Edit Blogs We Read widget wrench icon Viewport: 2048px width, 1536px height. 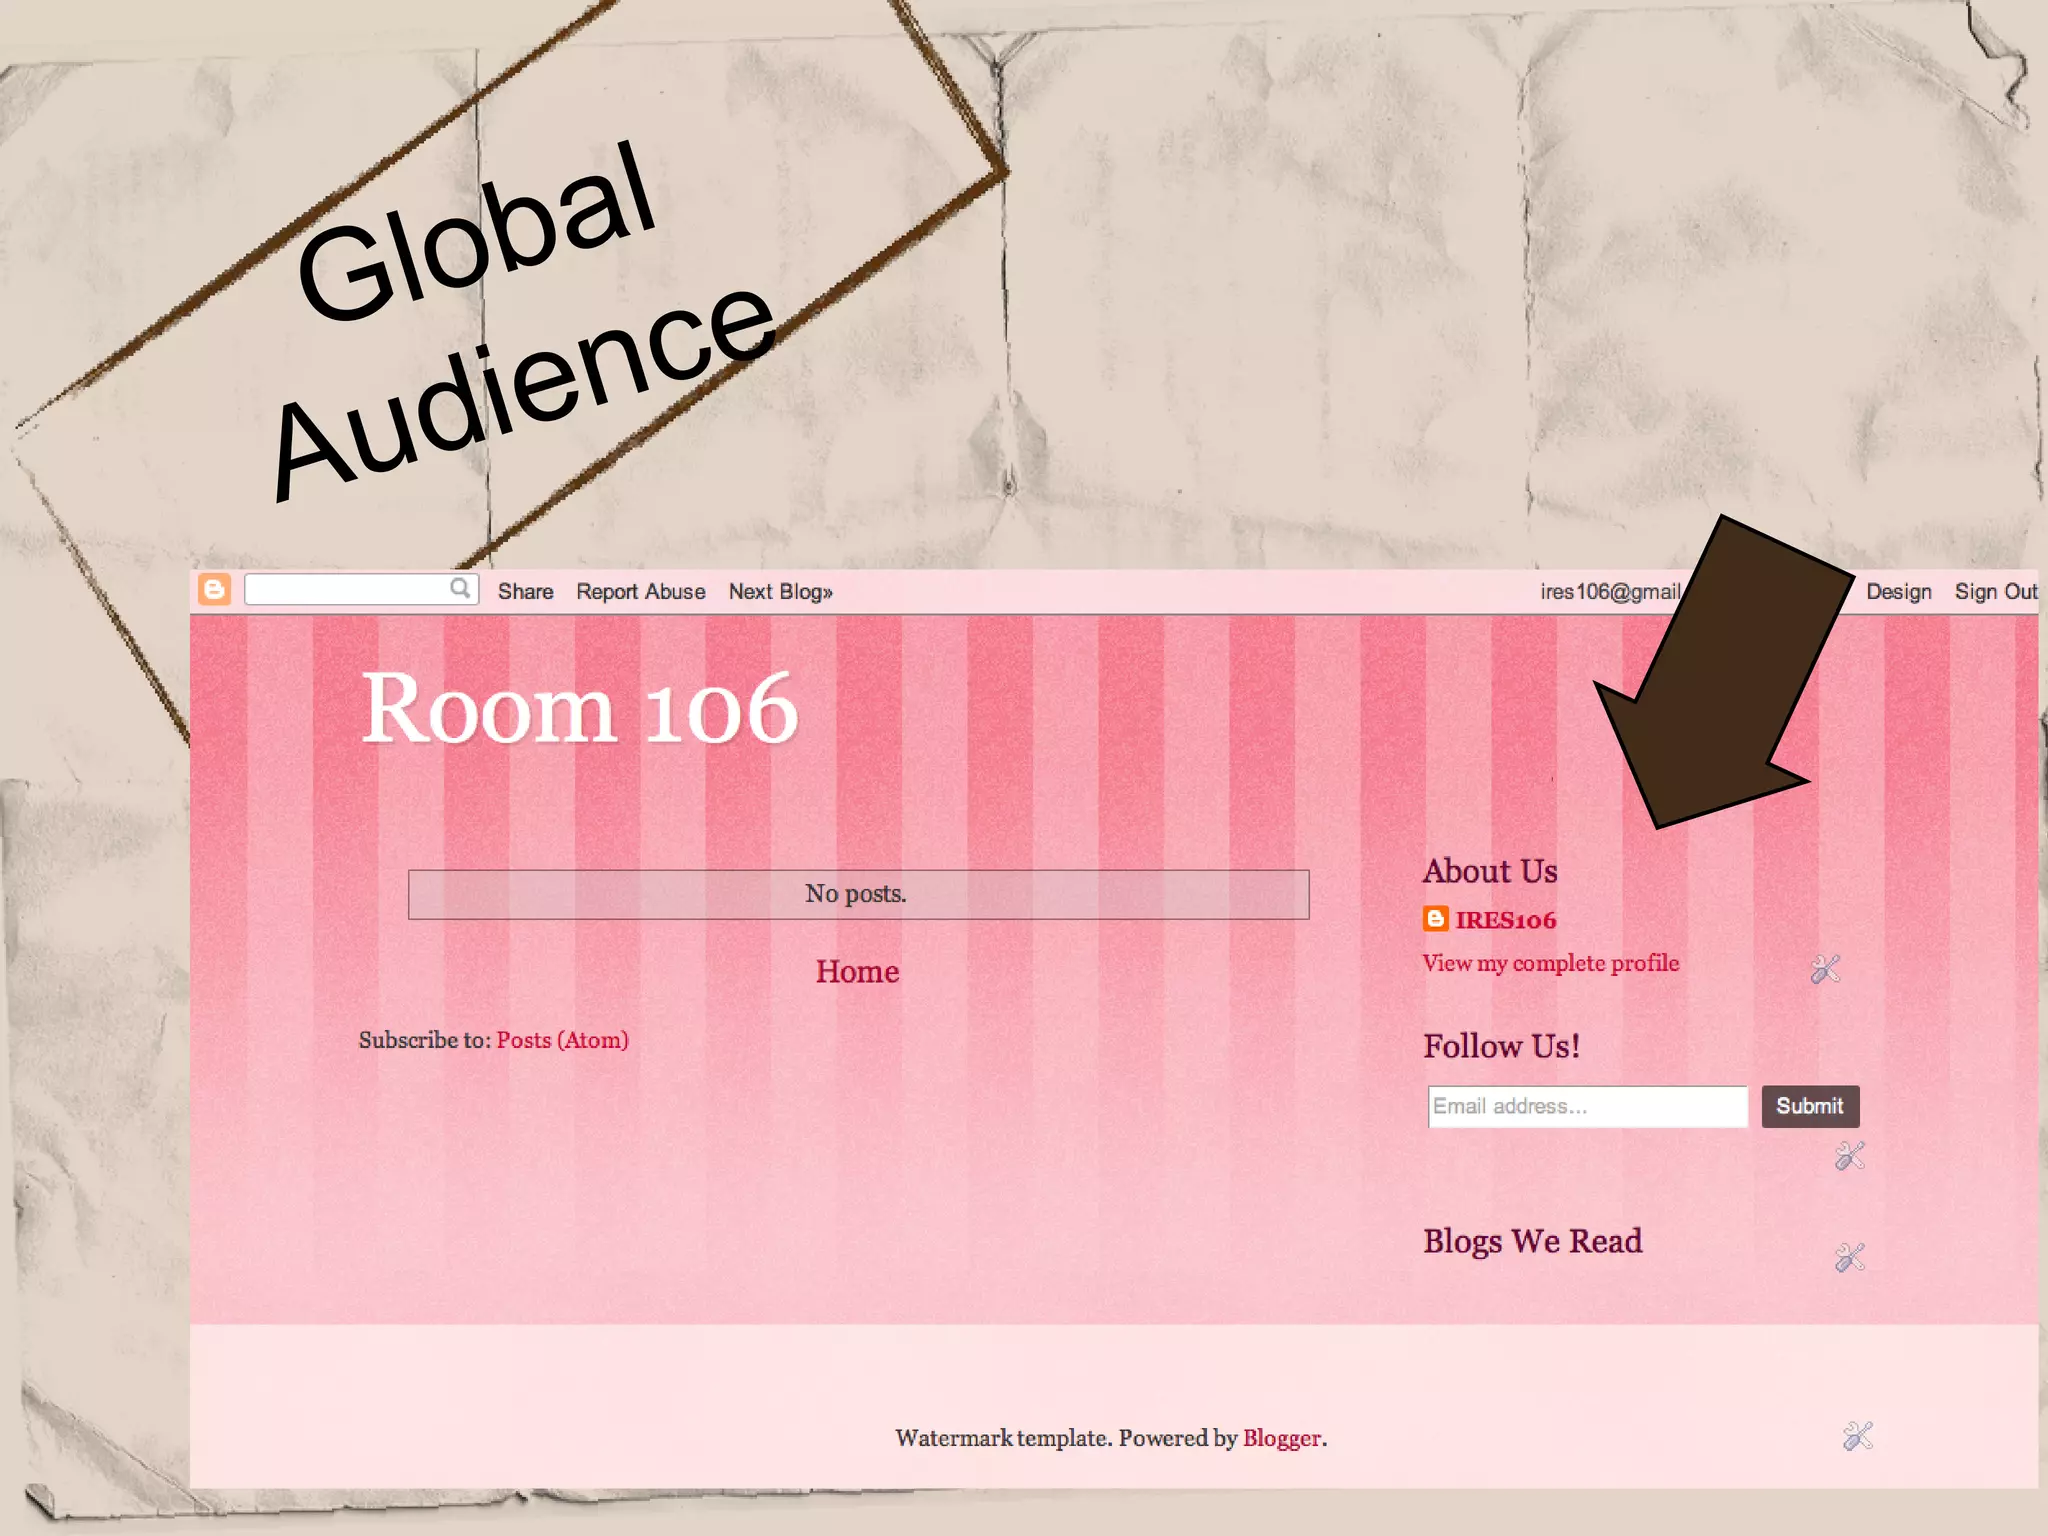pyautogui.click(x=1849, y=1257)
